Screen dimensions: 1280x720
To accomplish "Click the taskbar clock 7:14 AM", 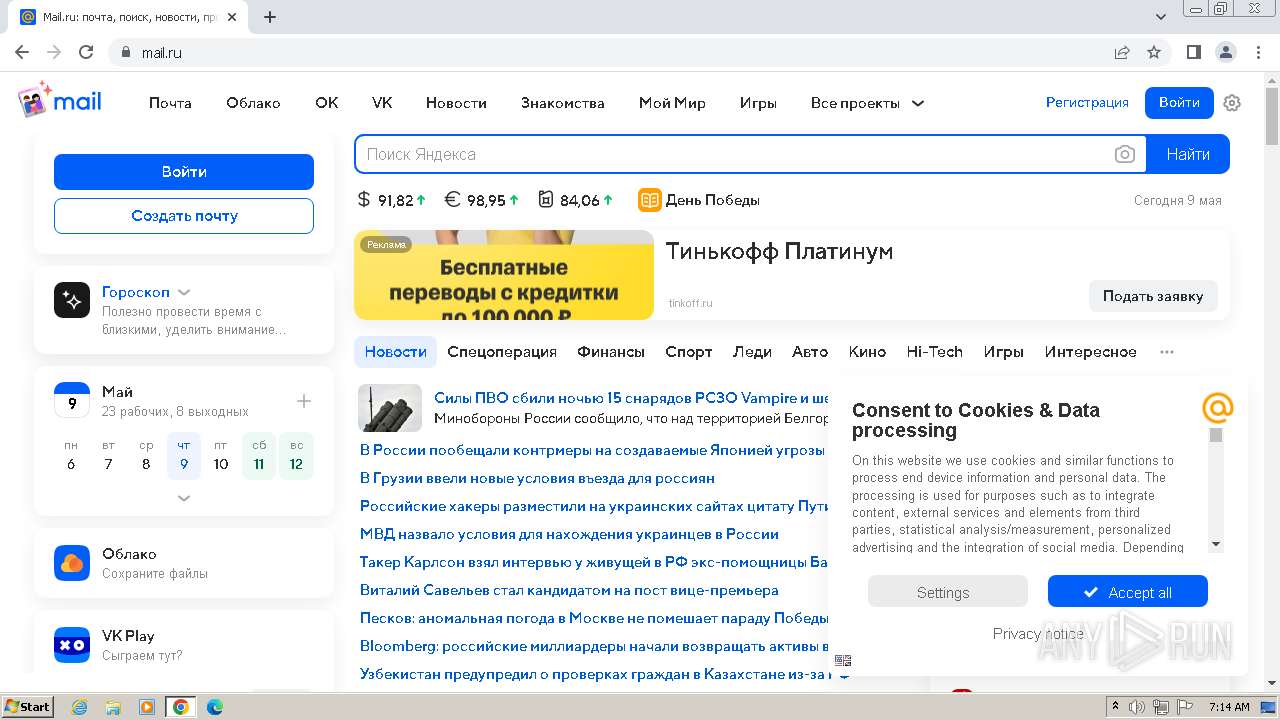I will [x=1229, y=707].
